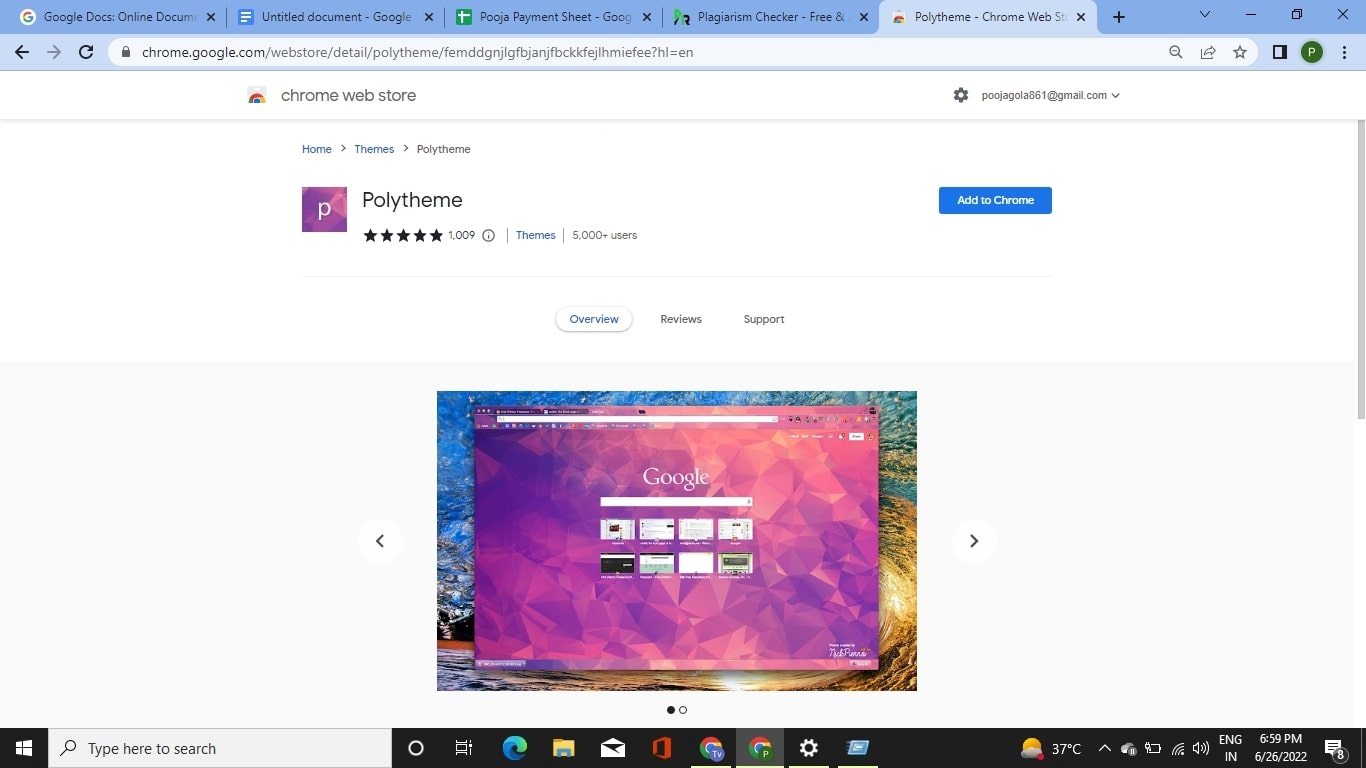Open the Windows Start menu
Viewport: 1366px width, 768px height.
click(24, 748)
